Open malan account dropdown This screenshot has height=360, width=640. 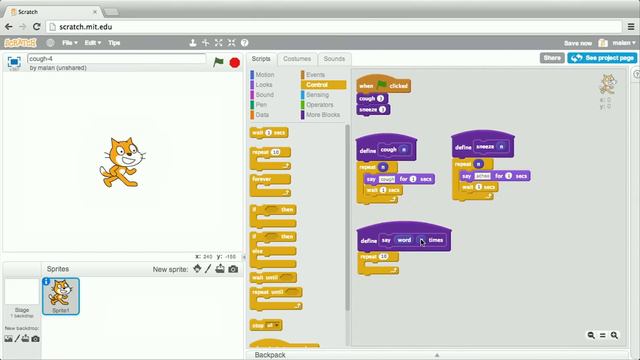pyautogui.click(x=624, y=43)
